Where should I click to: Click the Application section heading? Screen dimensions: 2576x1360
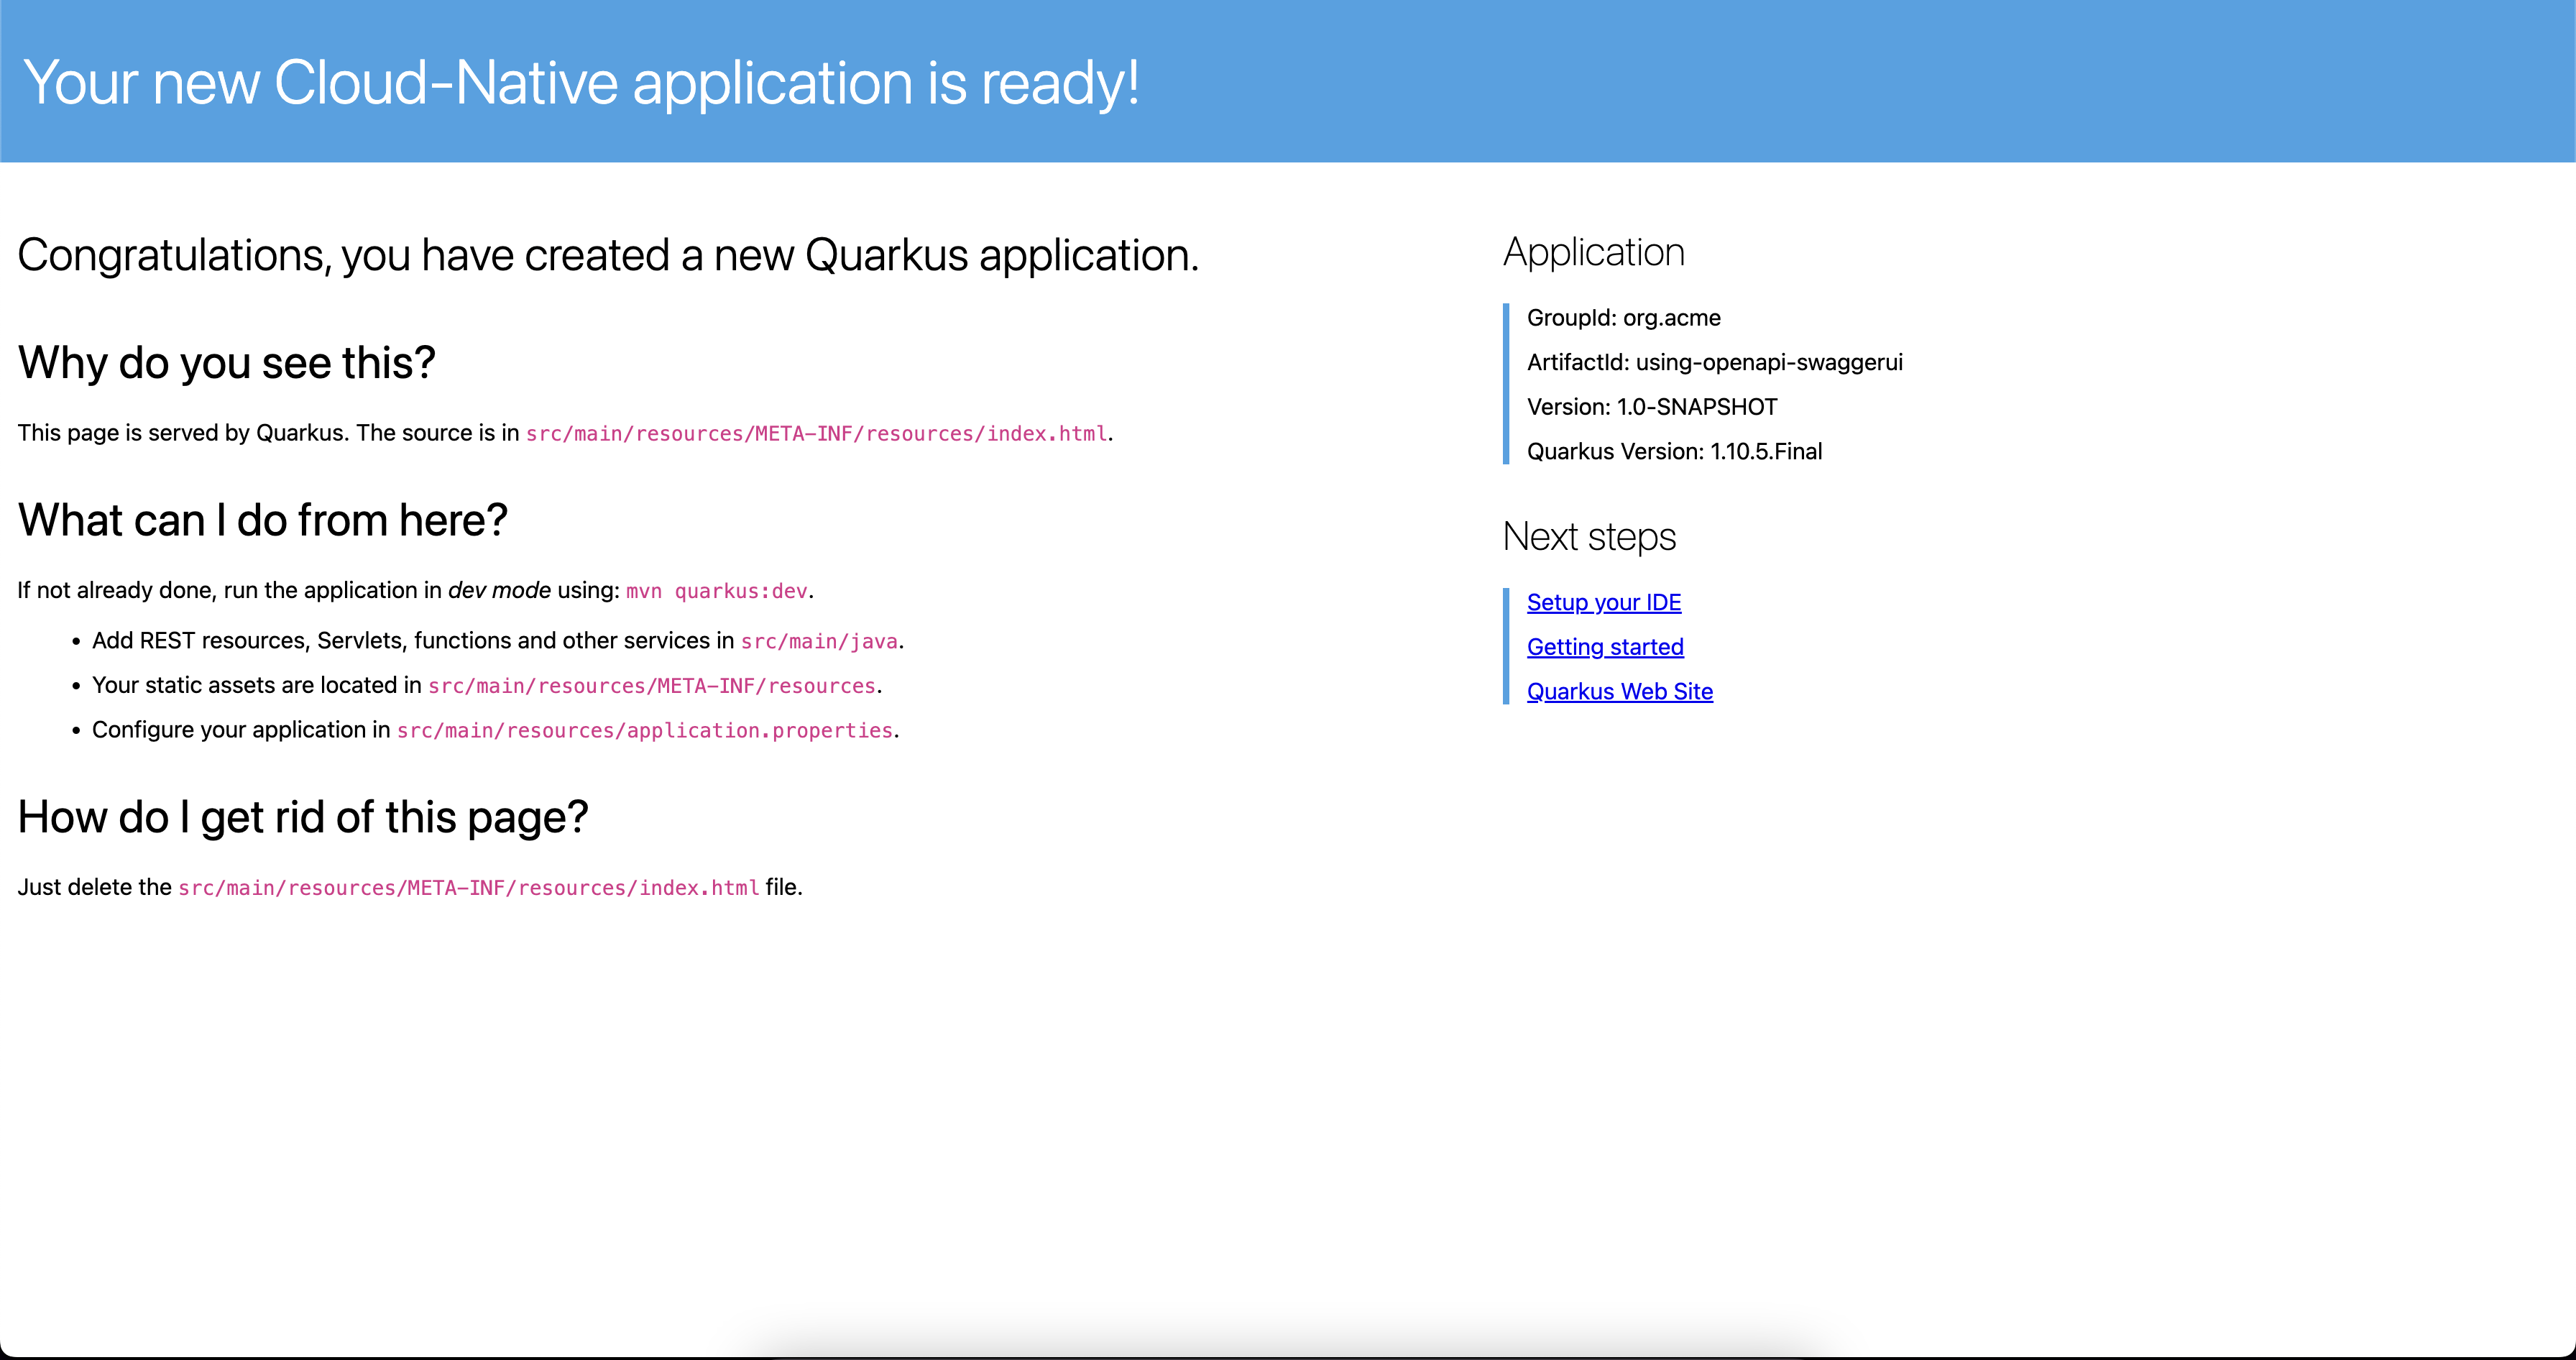[1594, 251]
